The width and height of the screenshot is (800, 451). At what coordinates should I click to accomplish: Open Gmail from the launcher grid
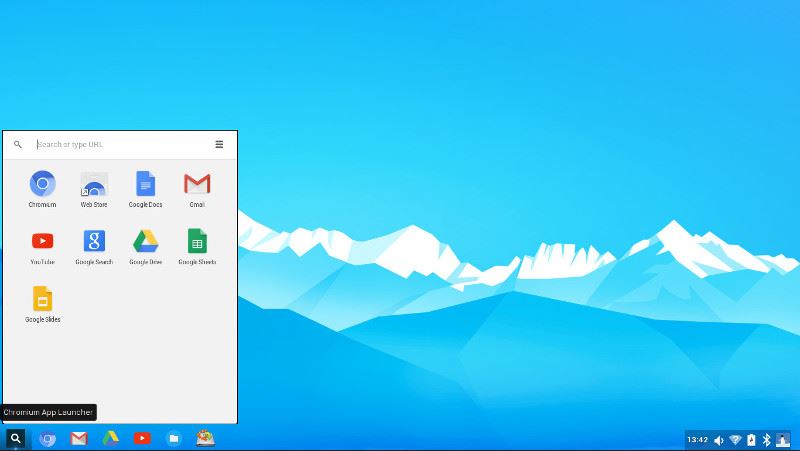pos(197,185)
